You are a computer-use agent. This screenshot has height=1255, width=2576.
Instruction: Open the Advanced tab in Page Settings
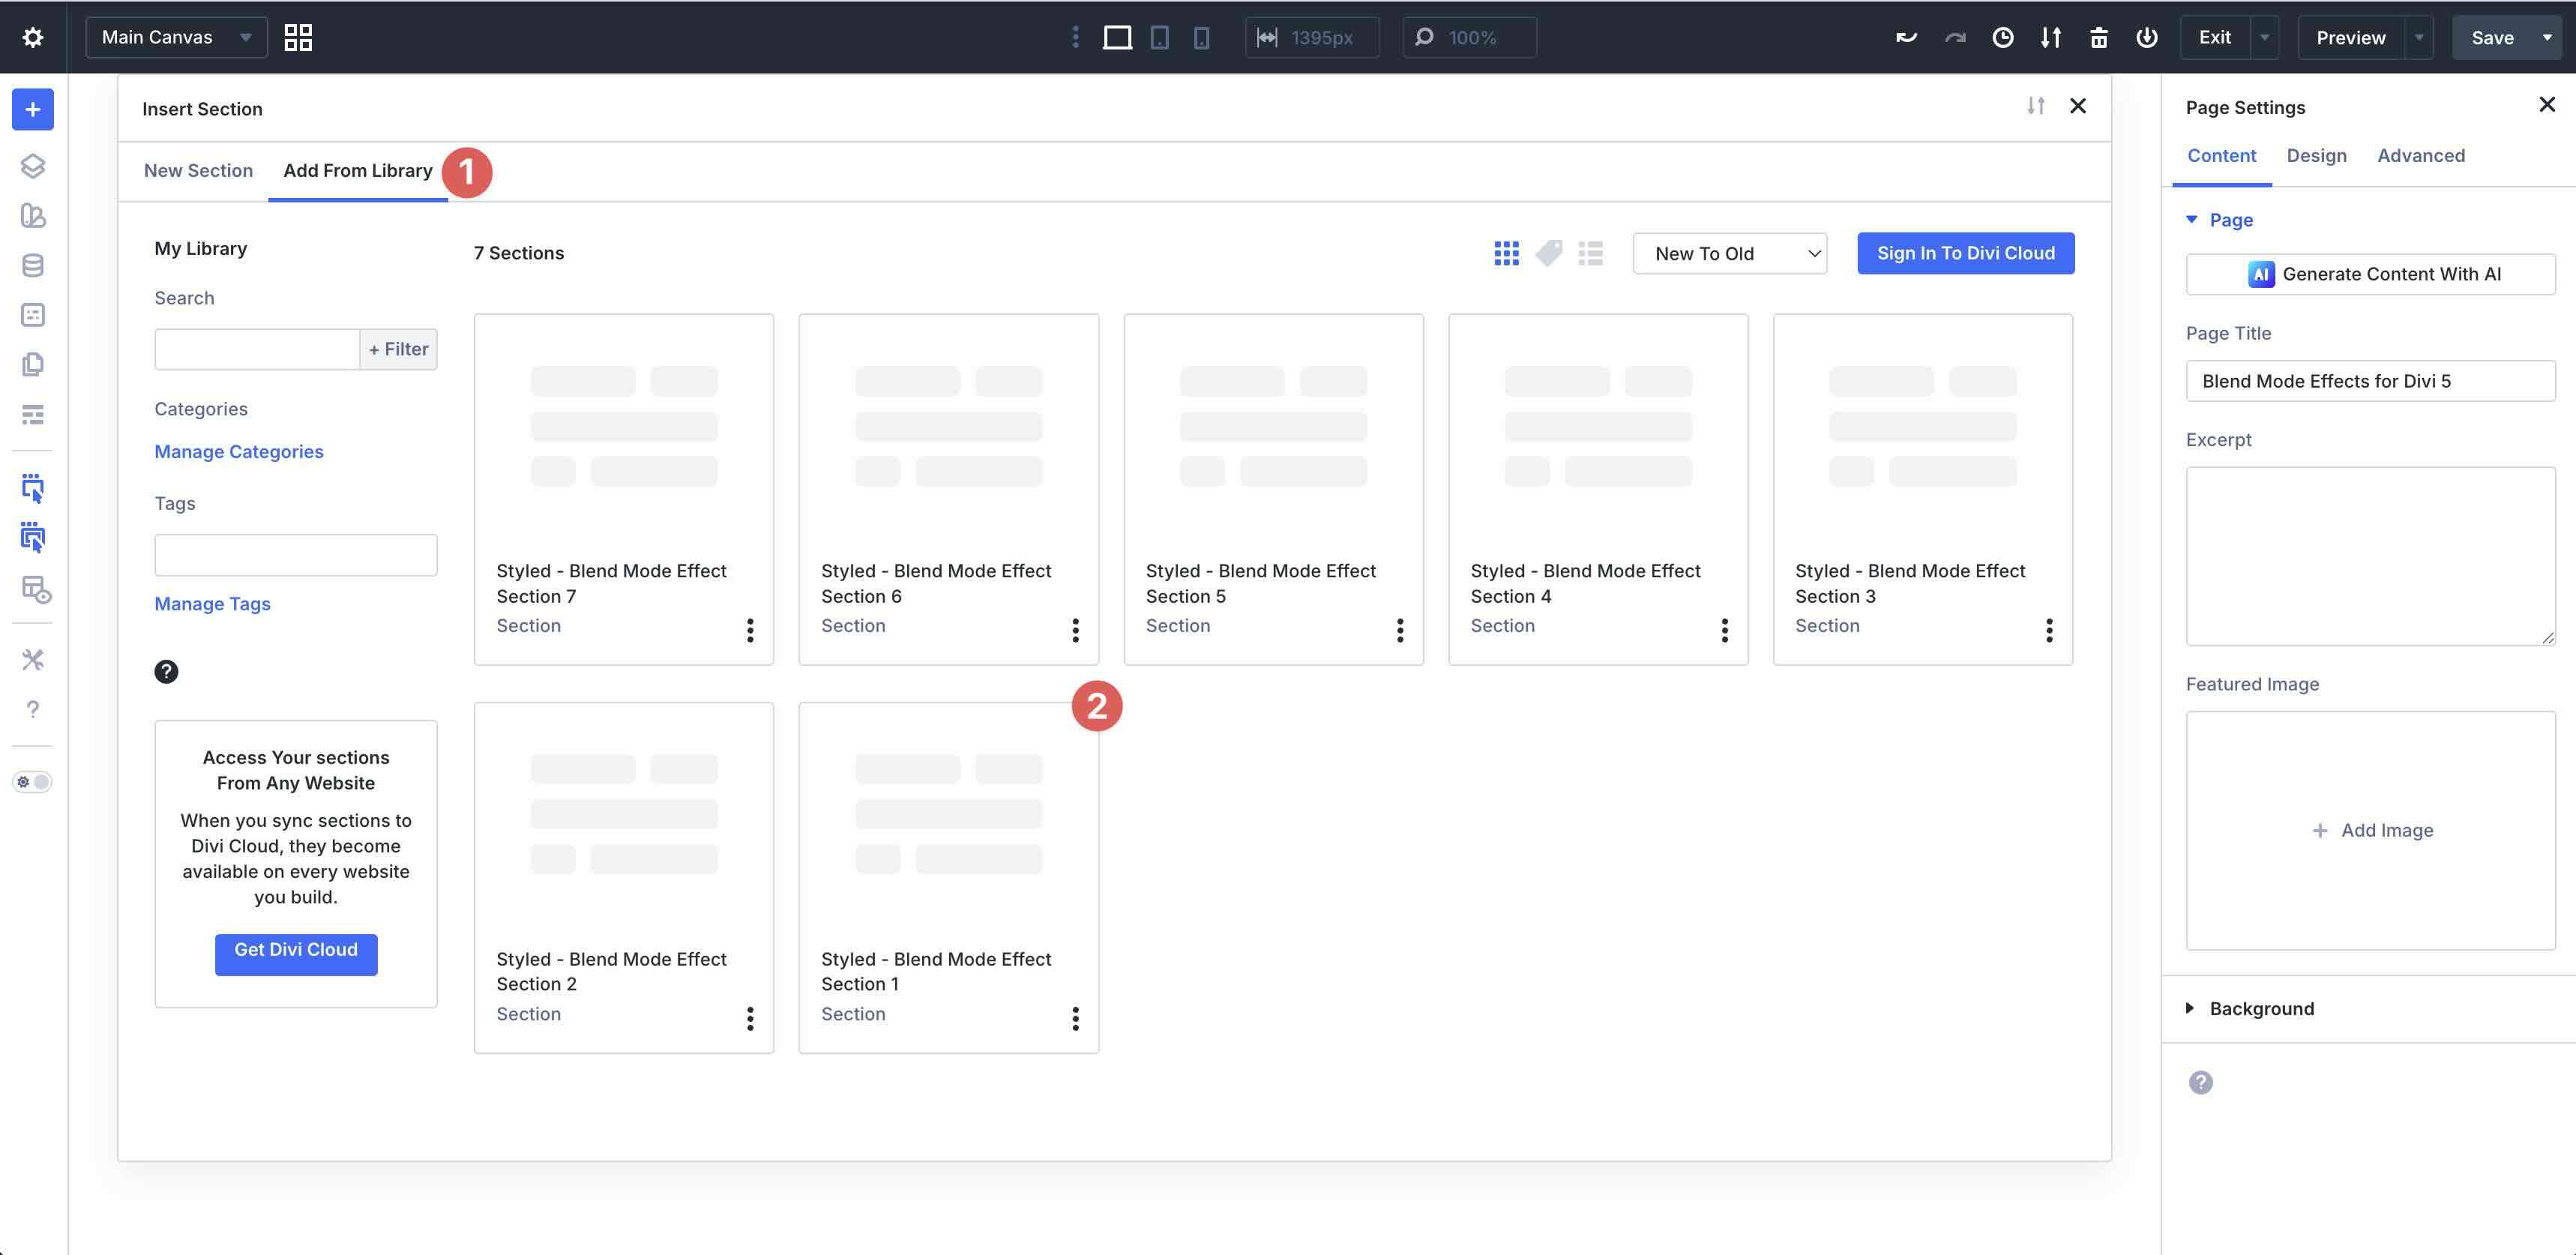point(2421,155)
